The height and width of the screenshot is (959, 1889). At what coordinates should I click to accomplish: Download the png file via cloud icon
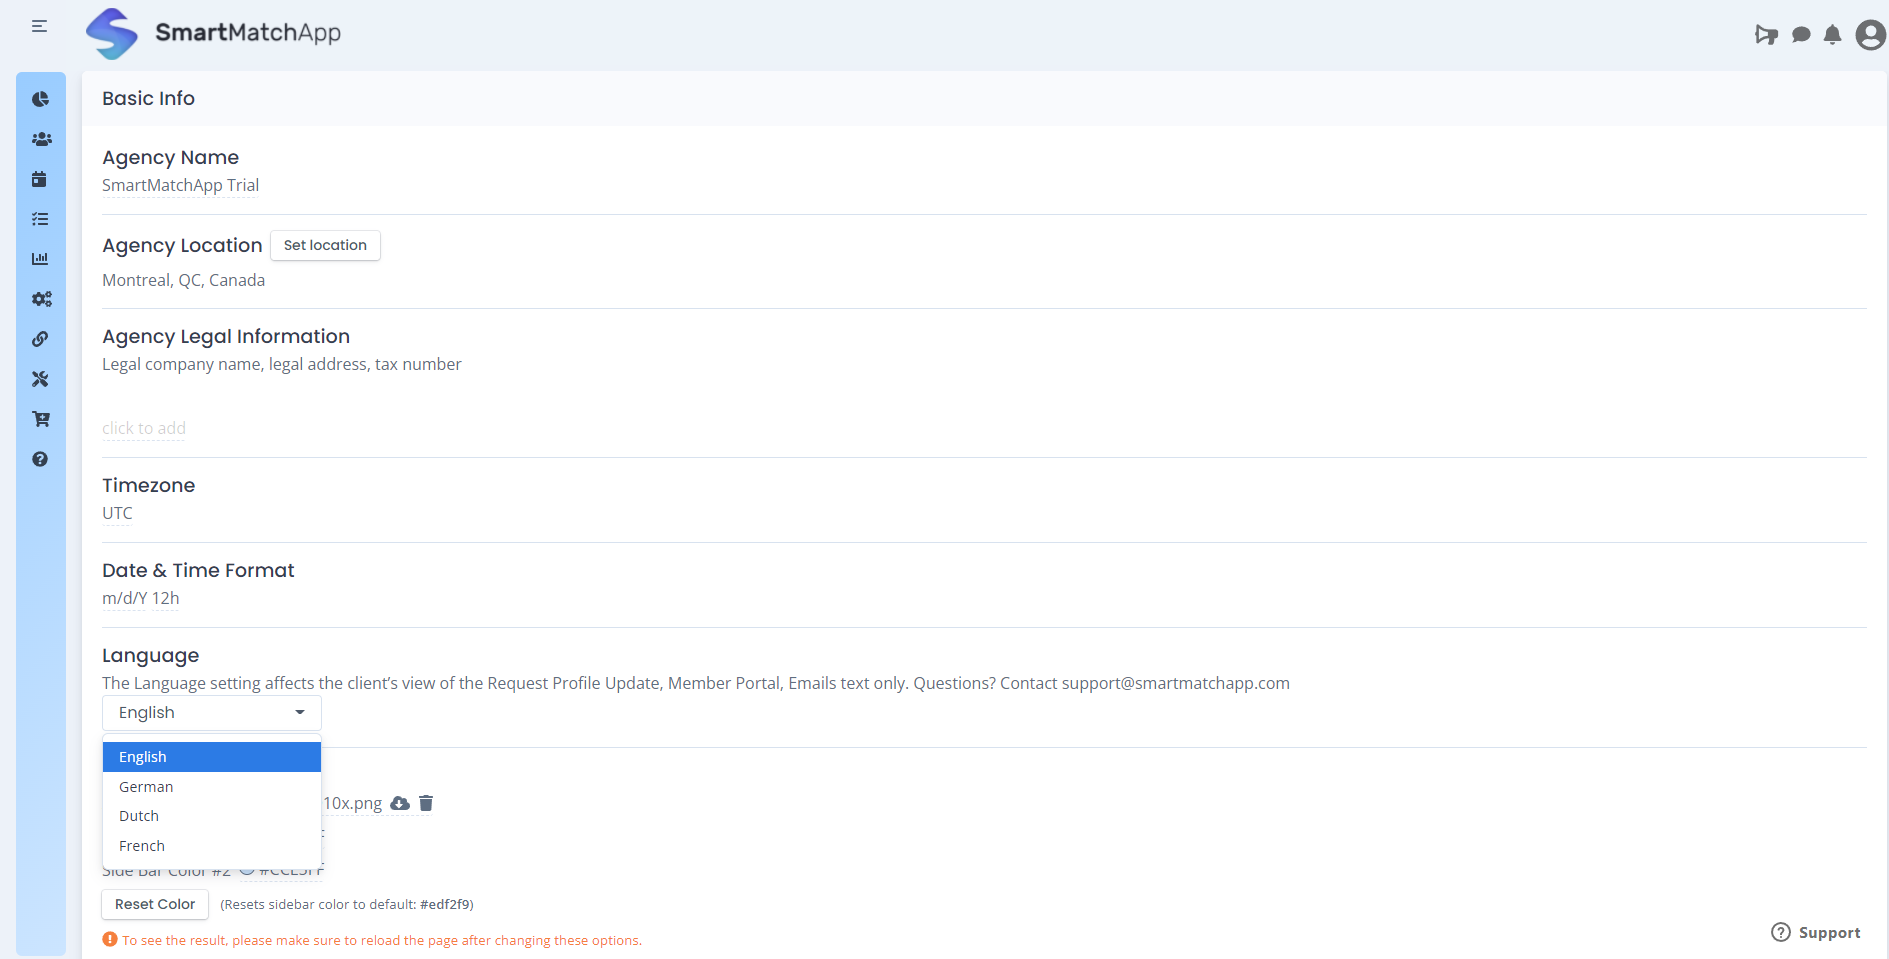400,803
